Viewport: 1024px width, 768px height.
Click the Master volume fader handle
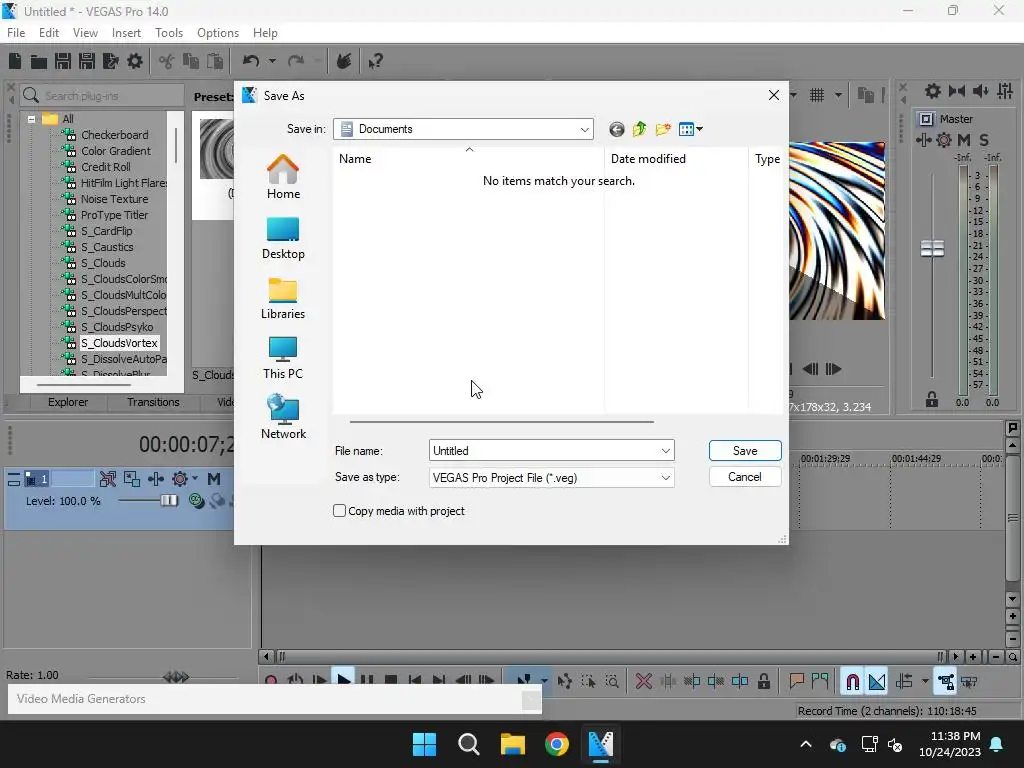coord(932,249)
